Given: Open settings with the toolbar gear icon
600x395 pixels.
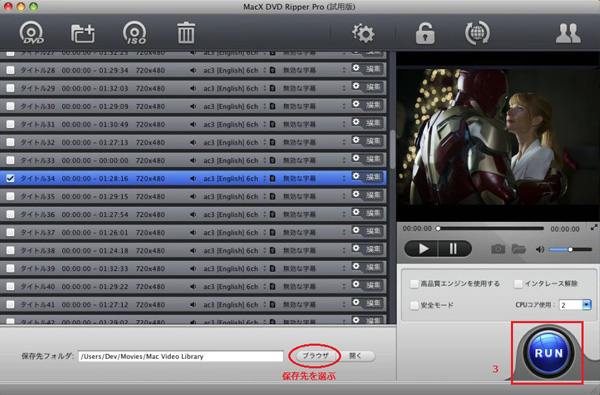Looking at the screenshot, I should (363, 33).
